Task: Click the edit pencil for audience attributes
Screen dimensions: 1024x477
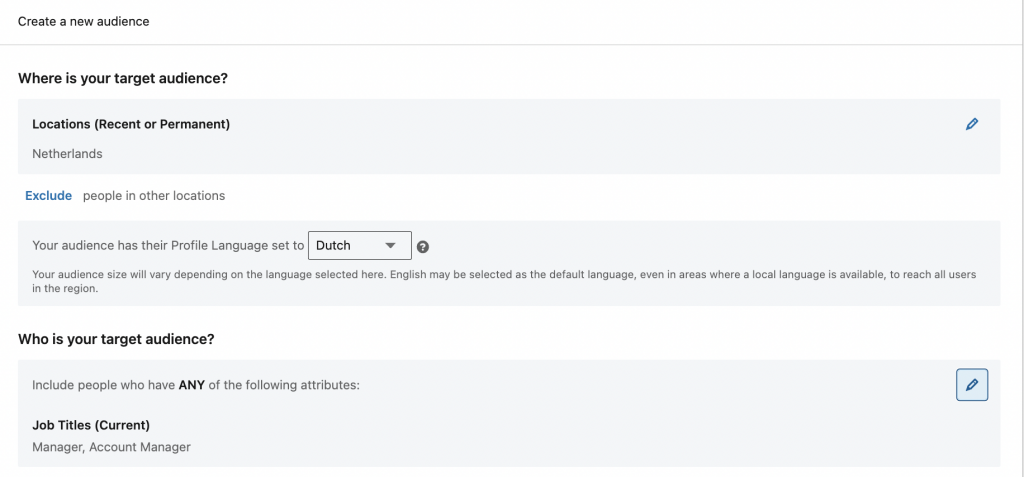Action: tap(971, 385)
